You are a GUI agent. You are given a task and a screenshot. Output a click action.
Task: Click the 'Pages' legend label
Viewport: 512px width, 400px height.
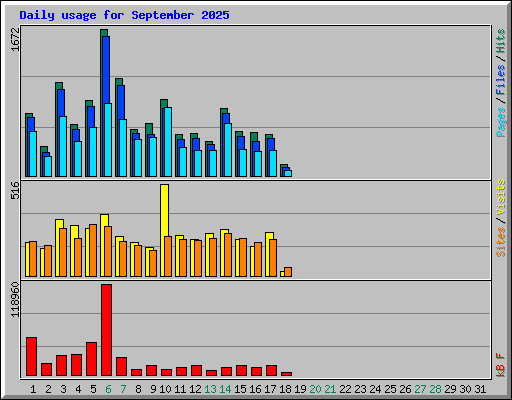pos(500,122)
